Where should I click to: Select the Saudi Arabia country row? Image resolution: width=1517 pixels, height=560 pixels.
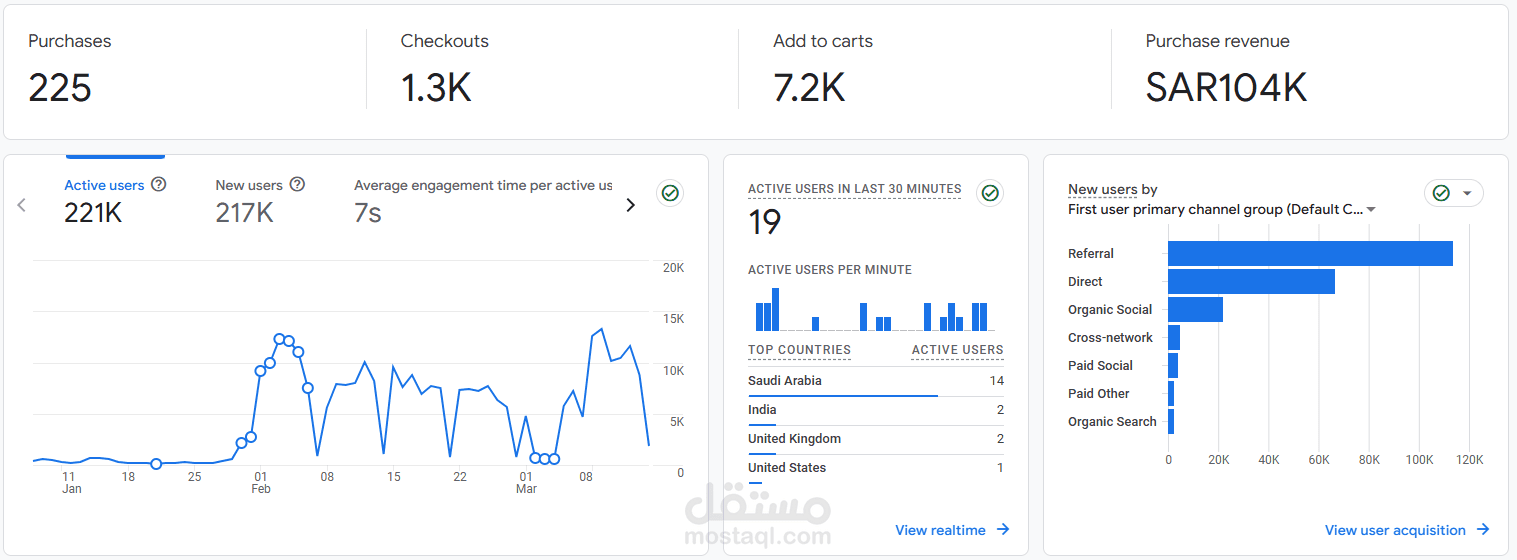pyautogui.click(x=876, y=382)
